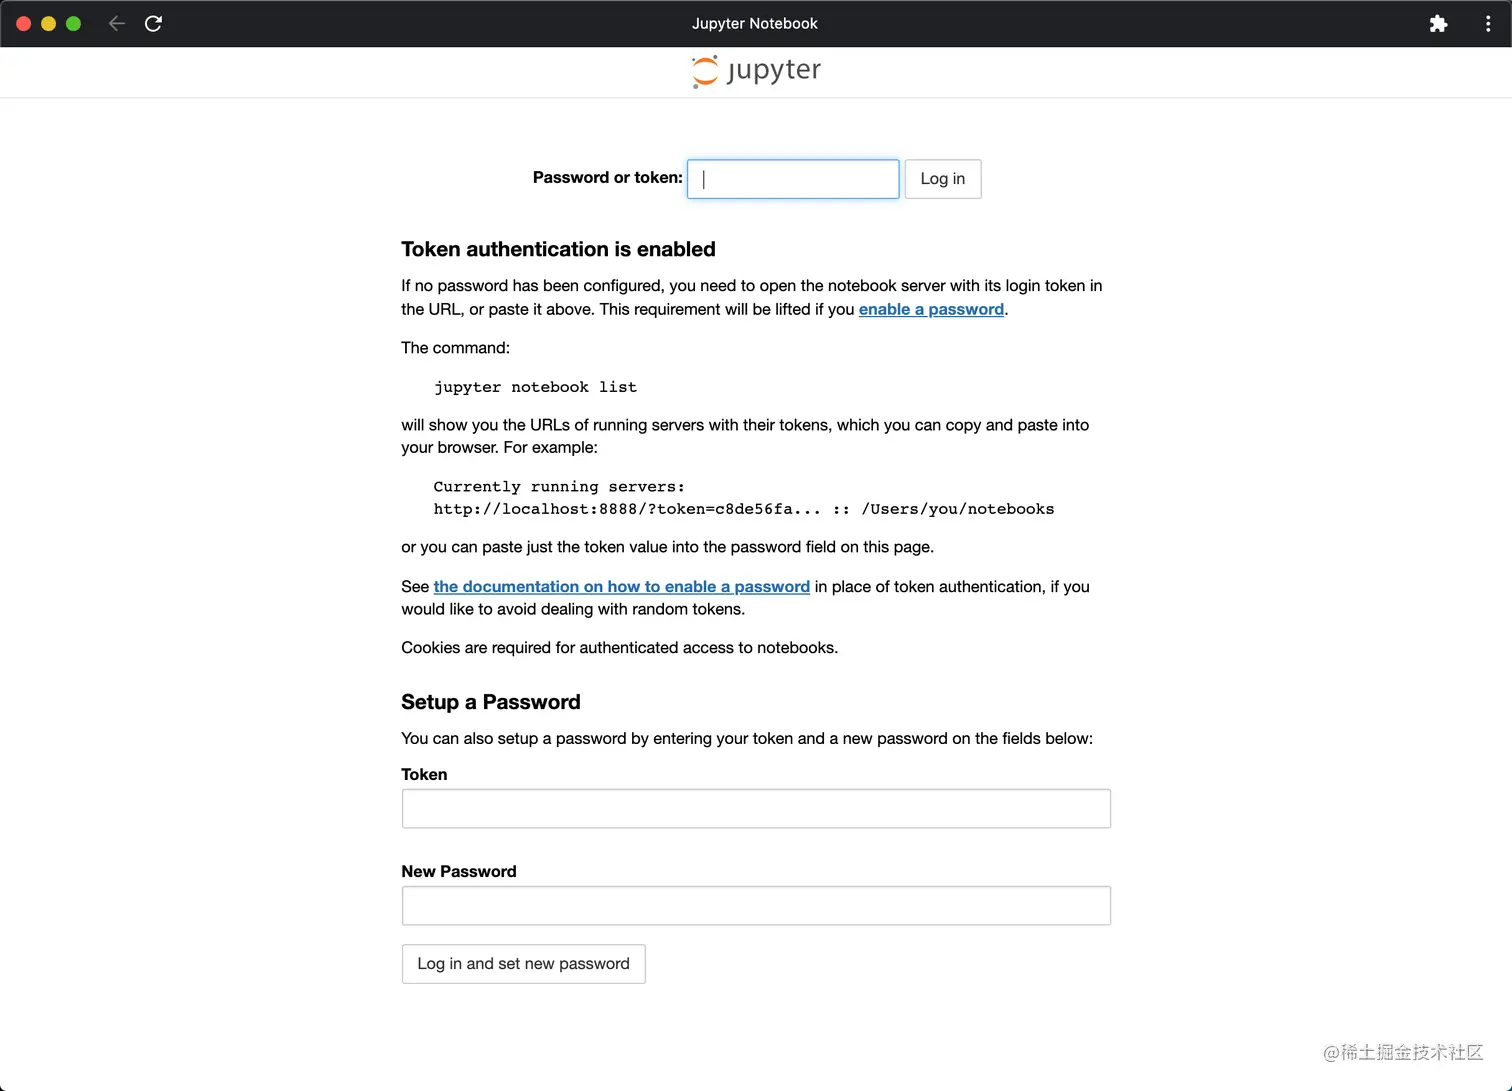1512x1091 pixels.
Task: Open the three-dot browser menu
Action: (x=1488, y=24)
